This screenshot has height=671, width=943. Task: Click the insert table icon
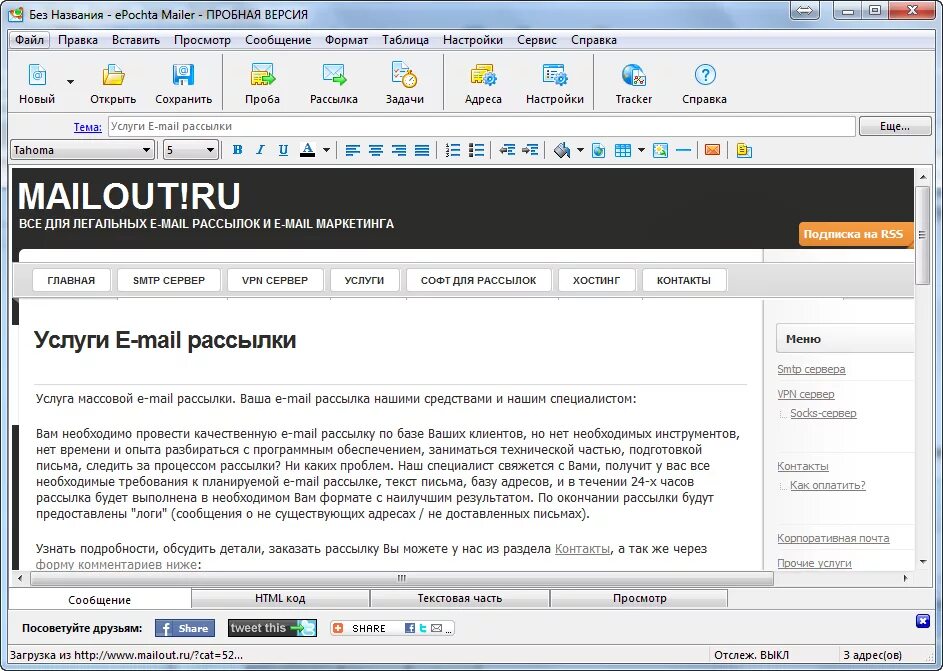(x=623, y=150)
